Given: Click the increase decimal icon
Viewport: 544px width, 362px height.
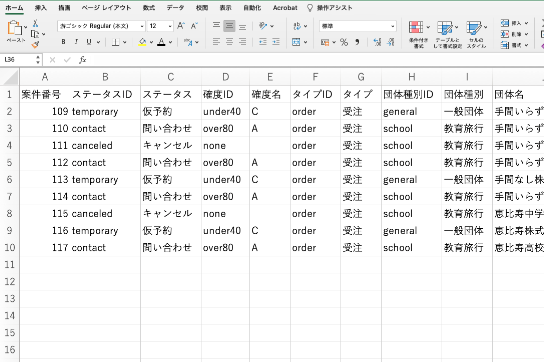Looking at the screenshot, I should click(x=377, y=42).
